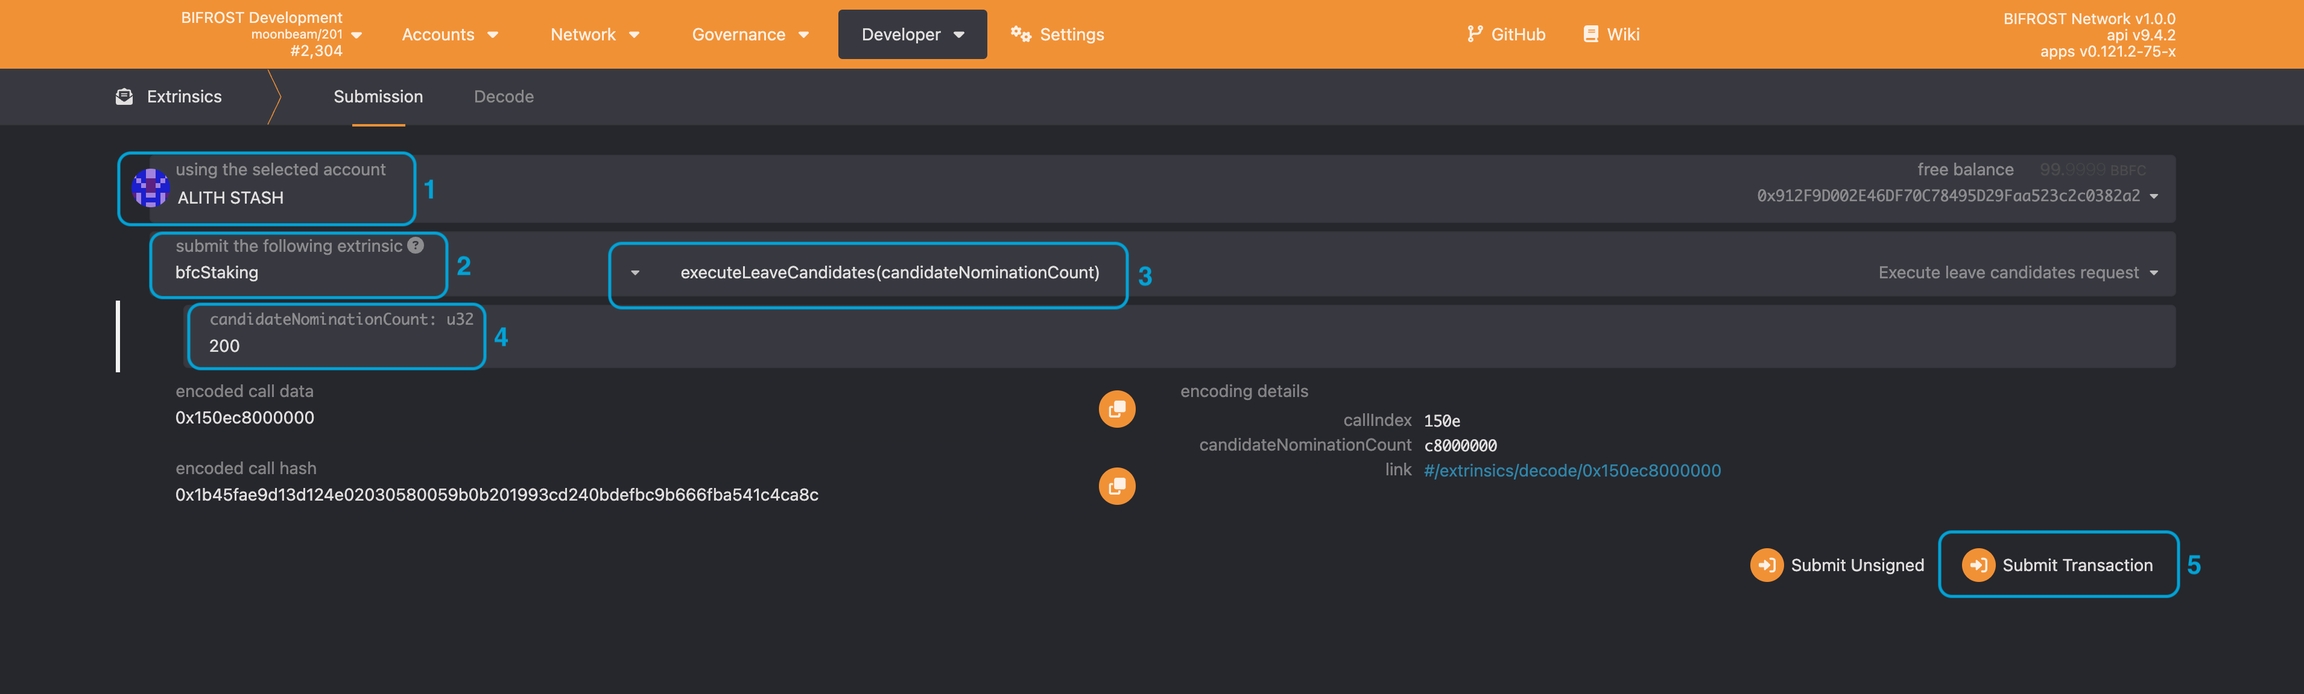Open Settings via the gears icon
This screenshot has width=2304, height=694.
tap(1020, 34)
